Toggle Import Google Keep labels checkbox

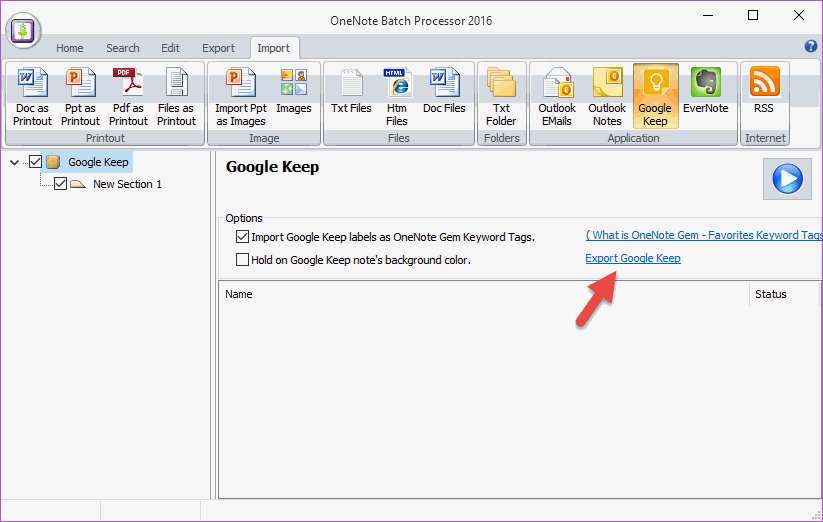coord(242,237)
